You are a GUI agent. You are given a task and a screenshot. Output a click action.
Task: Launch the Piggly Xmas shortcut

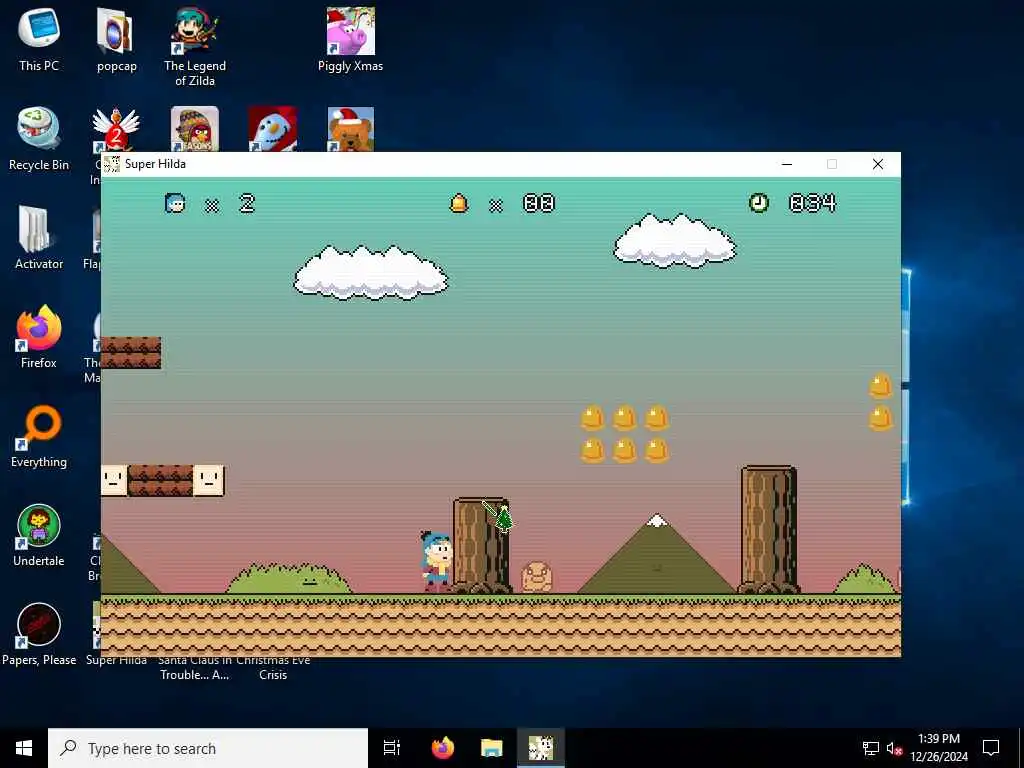(x=351, y=40)
